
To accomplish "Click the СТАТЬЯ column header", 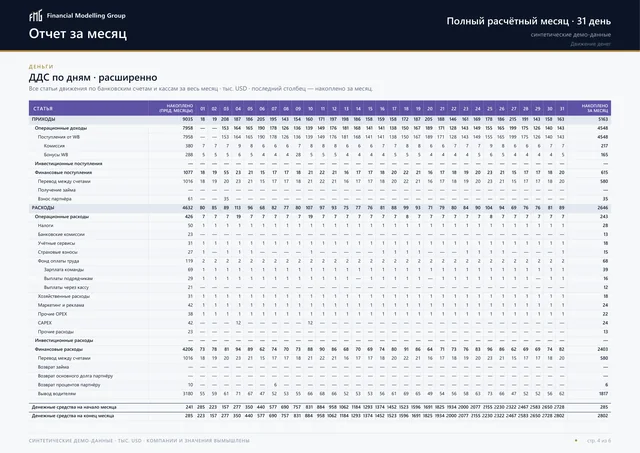I will 43,109.
